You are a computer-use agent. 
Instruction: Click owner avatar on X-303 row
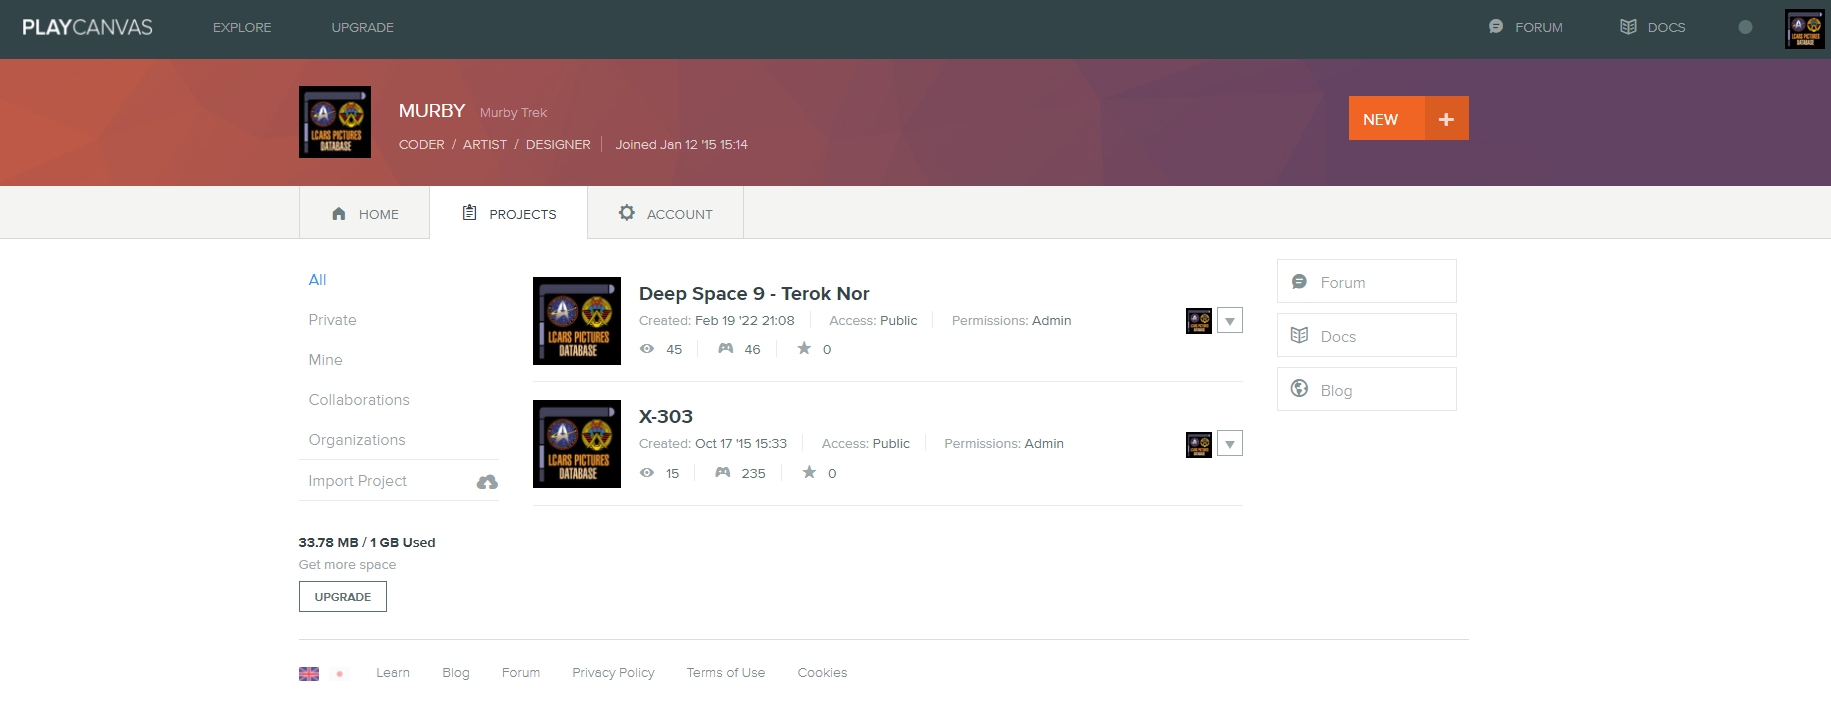[x=1199, y=445]
